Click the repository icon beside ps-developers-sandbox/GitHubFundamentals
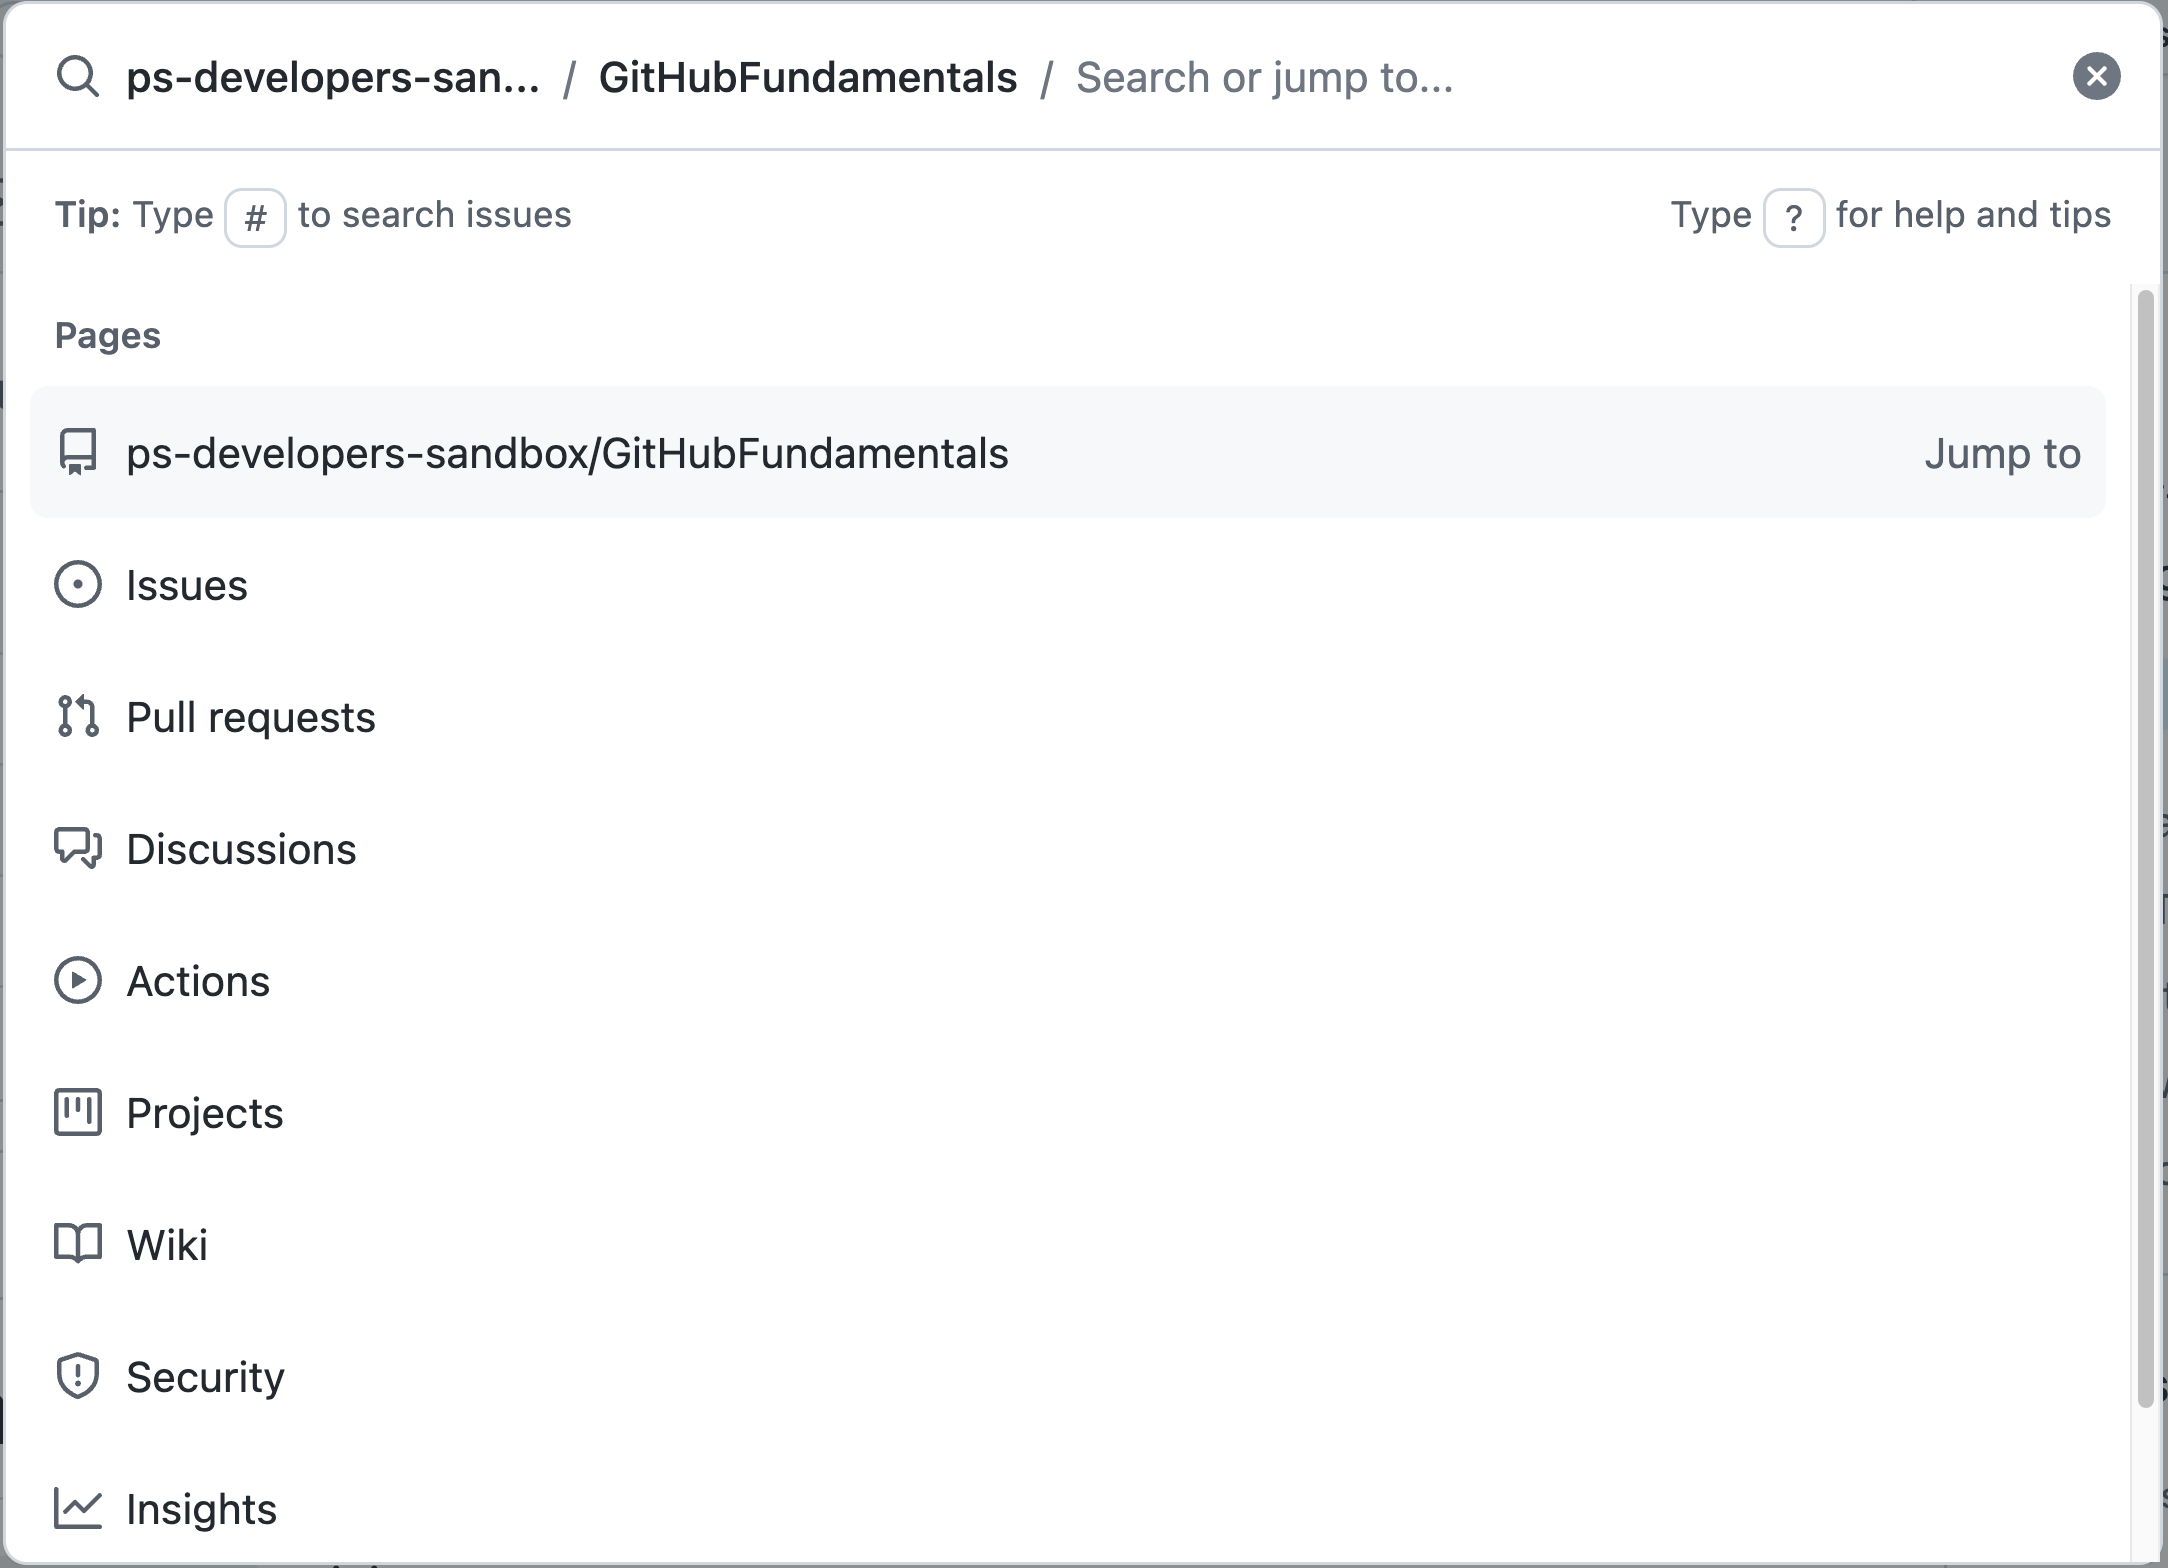2168x1568 pixels. (78, 452)
